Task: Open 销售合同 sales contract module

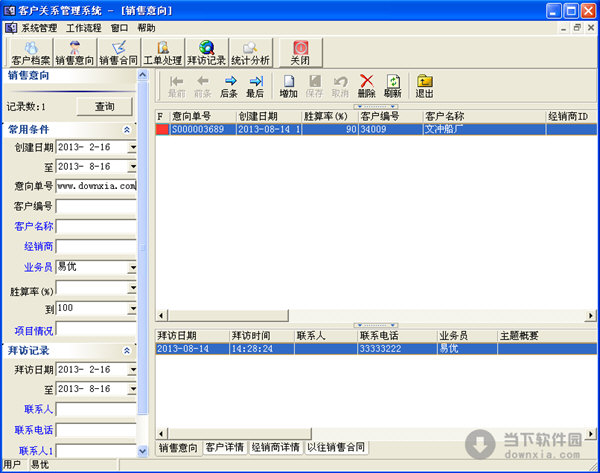Action: [x=119, y=53]
